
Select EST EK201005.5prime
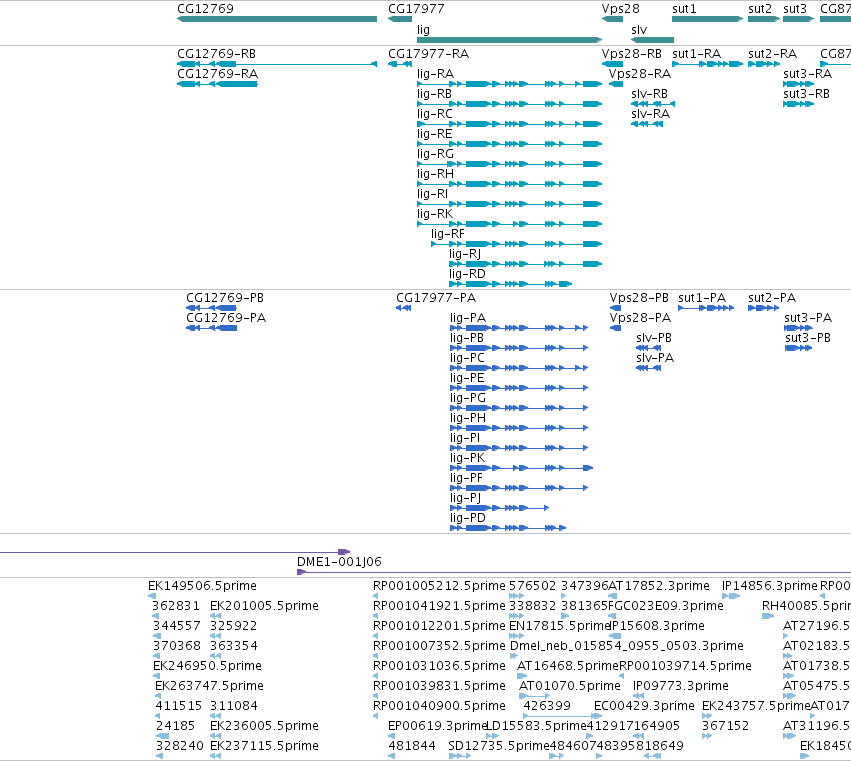click(x=215, y=616)
